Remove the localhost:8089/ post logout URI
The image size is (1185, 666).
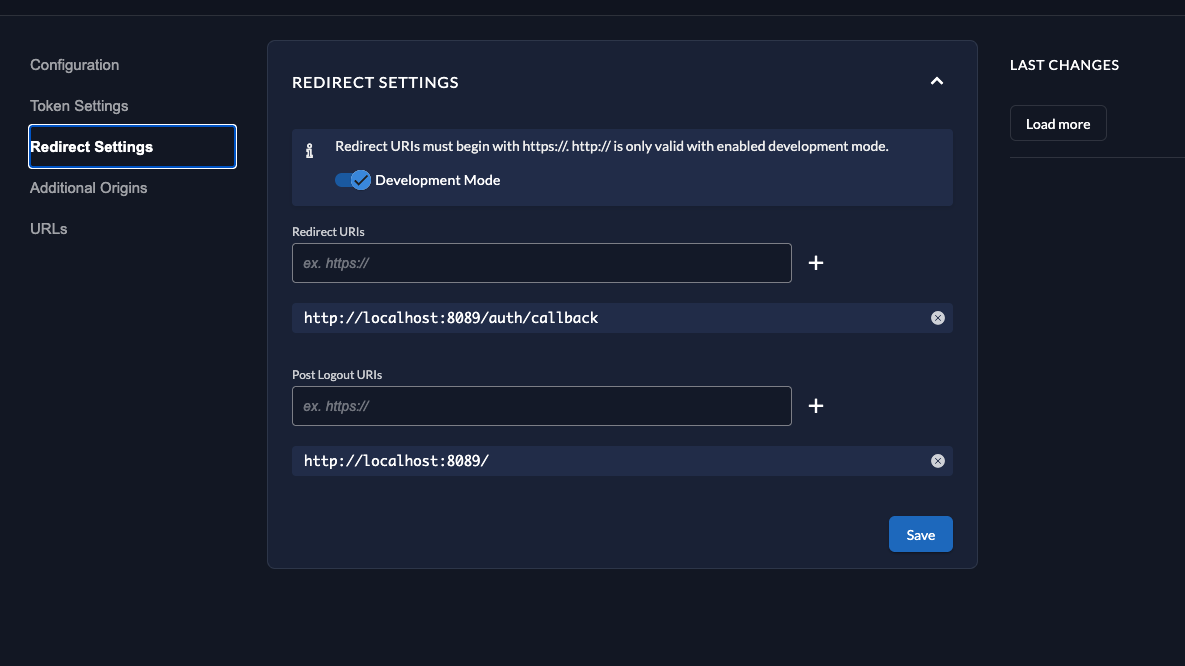938,461
